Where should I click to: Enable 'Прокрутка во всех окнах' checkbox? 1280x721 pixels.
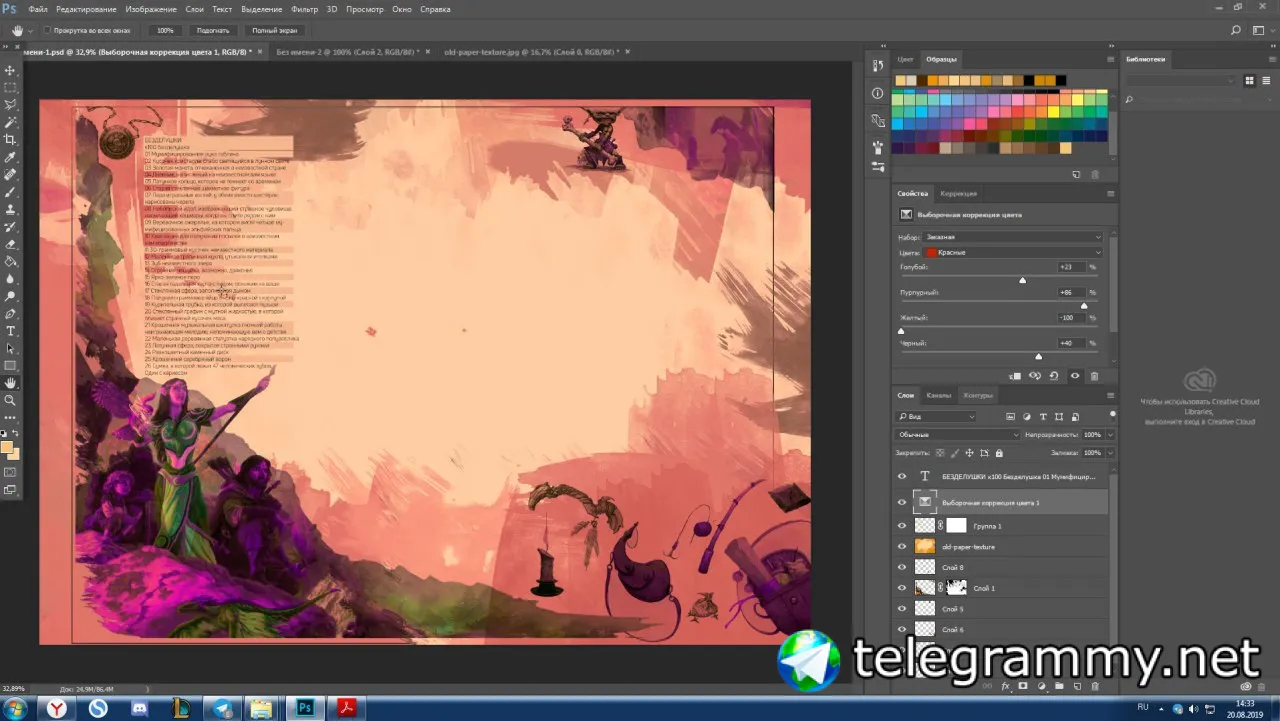click(x=47, y=30)
